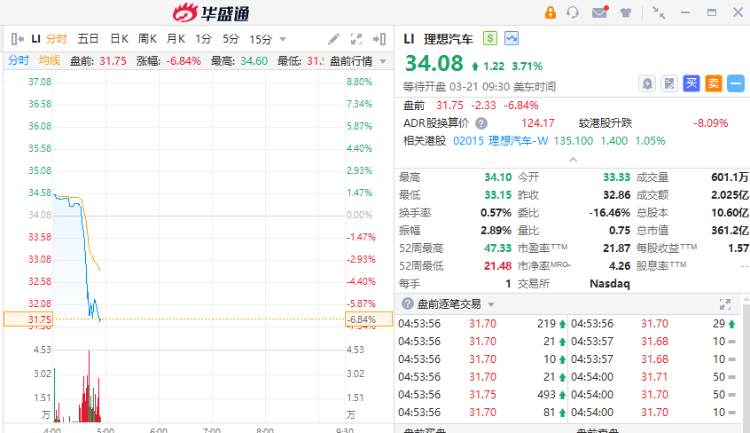Select the 五日 chart tab

tap(88, 39)
